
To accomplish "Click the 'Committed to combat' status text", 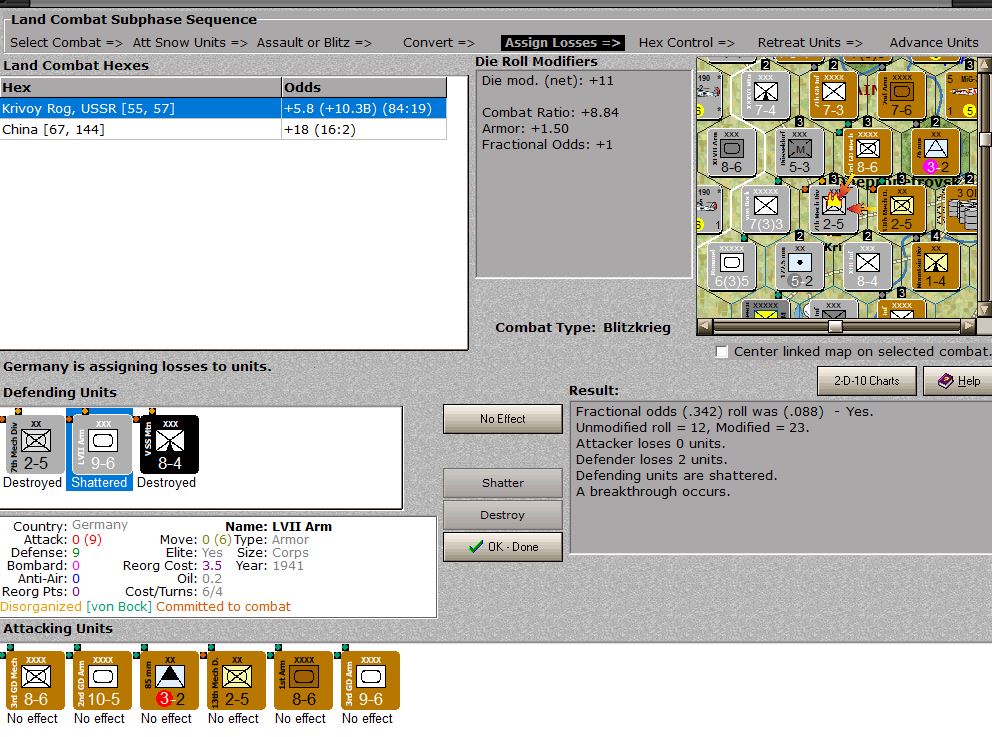I will pyautogui.click(x=223, y=607).
